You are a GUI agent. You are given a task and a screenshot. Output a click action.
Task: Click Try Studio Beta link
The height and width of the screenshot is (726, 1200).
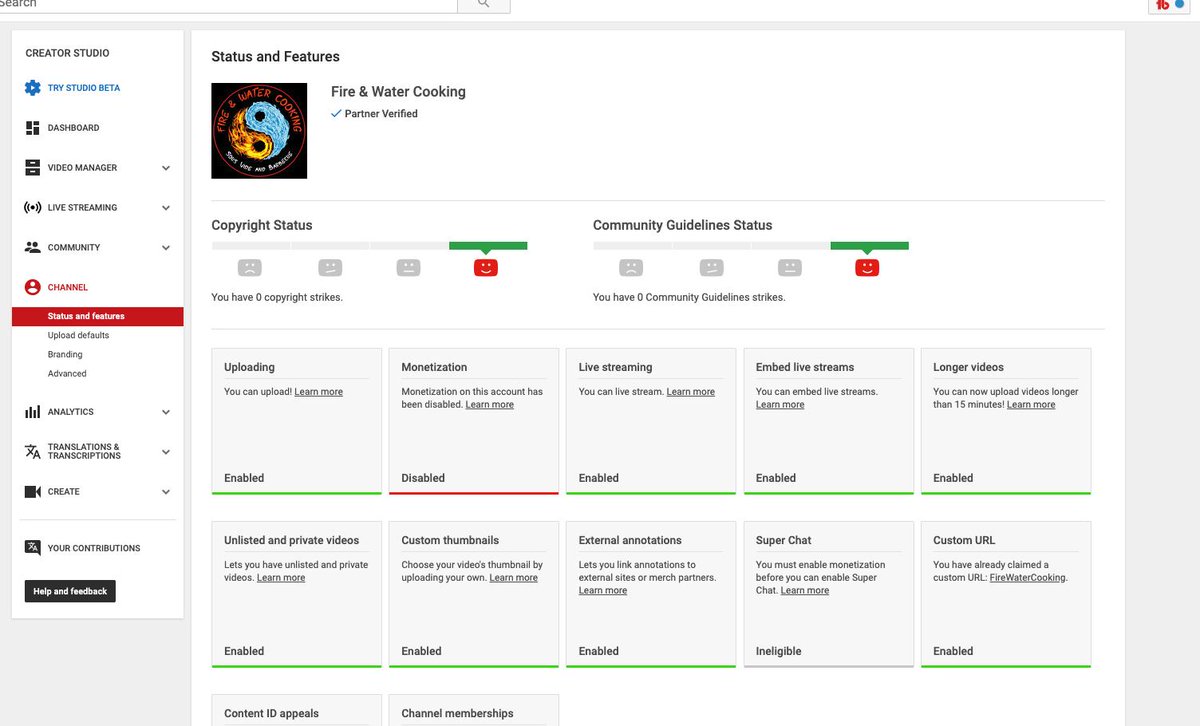click(84, 88)
